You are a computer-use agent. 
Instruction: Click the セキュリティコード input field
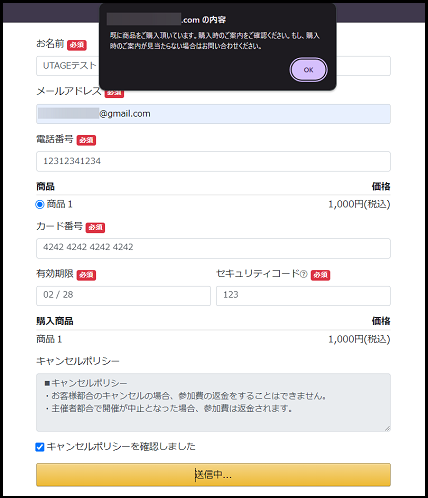(303, 296)
